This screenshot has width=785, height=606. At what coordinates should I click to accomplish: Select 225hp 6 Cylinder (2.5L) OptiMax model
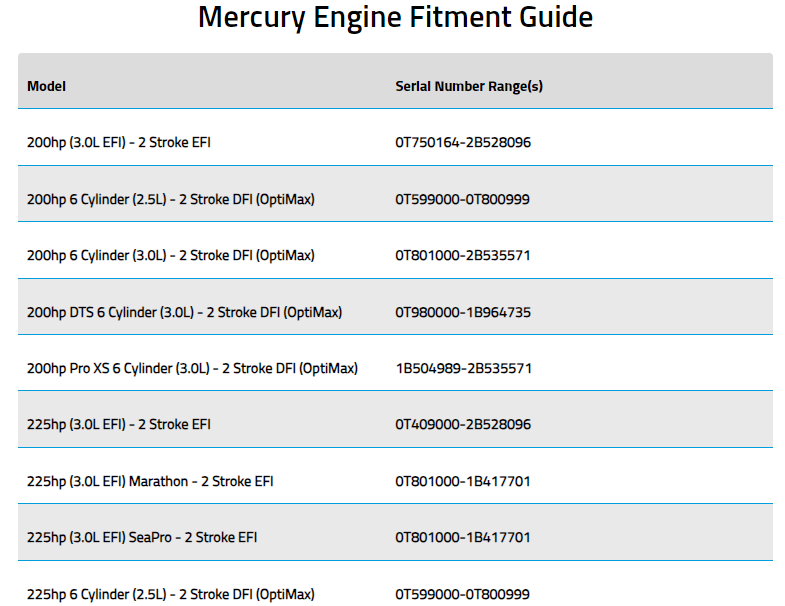coord(171,594)
